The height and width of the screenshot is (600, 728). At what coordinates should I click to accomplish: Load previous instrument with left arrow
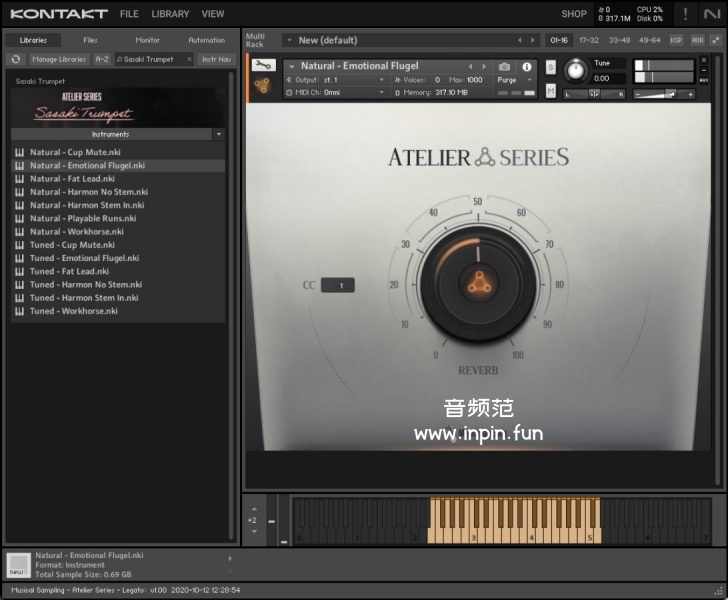point(470,66)
